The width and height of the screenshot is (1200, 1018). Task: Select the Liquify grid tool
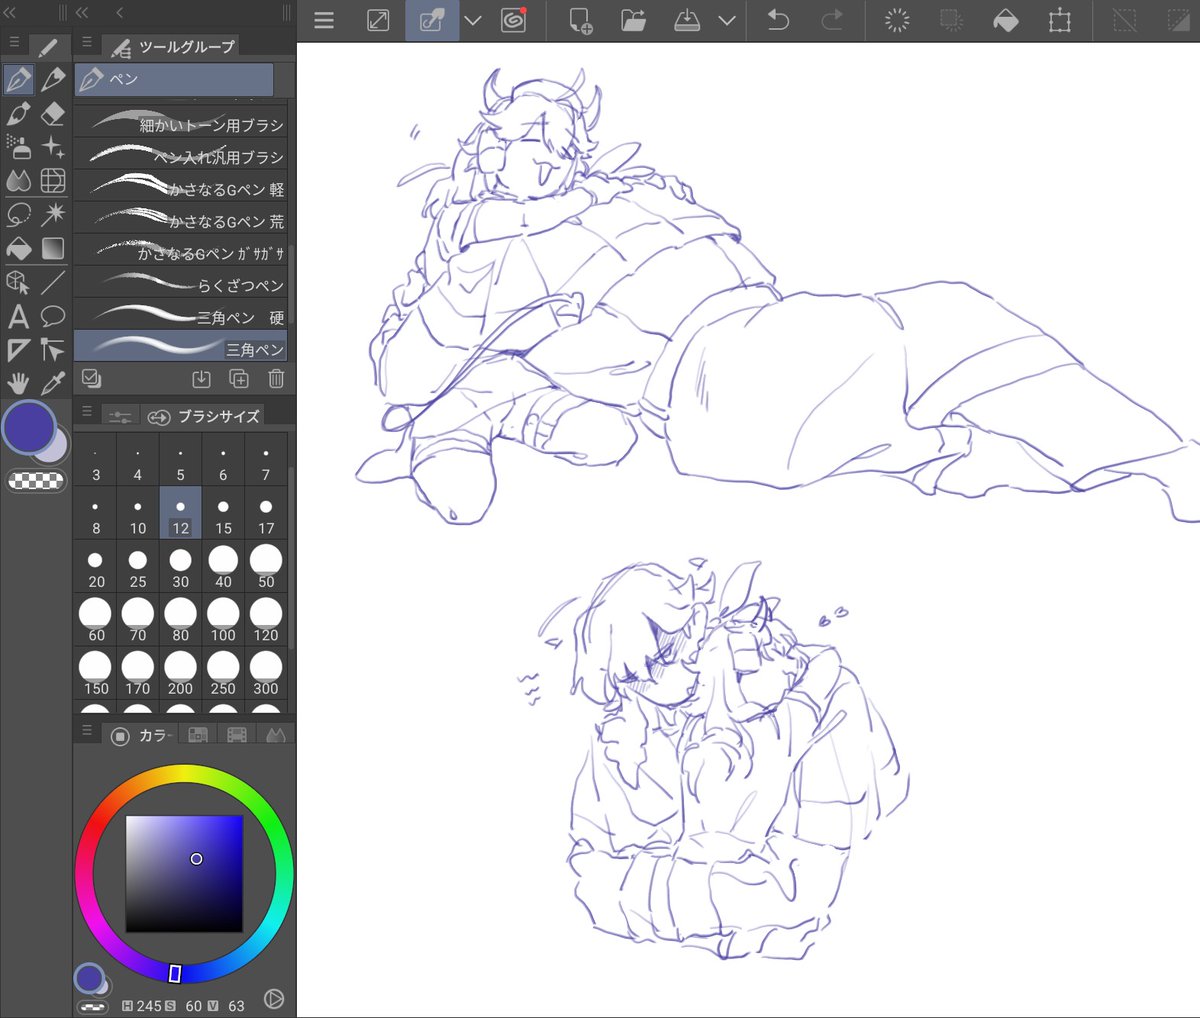pyautogui.click(x=53, y=181)
